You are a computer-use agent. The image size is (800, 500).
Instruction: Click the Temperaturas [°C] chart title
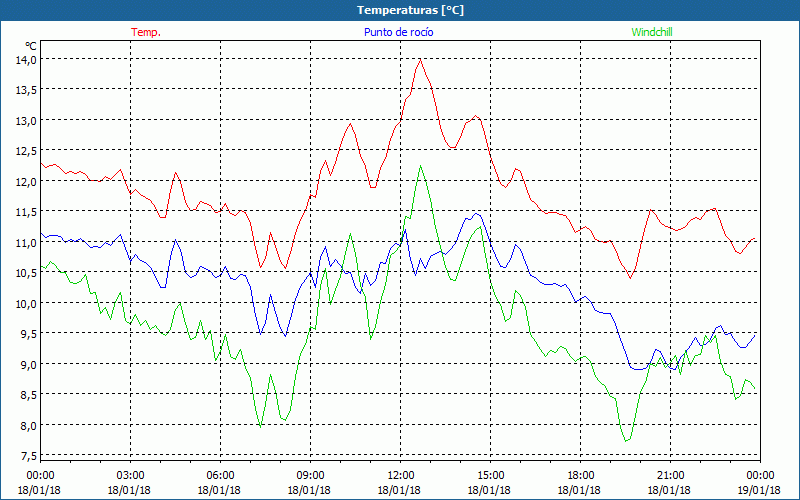[x=410, y=10]
